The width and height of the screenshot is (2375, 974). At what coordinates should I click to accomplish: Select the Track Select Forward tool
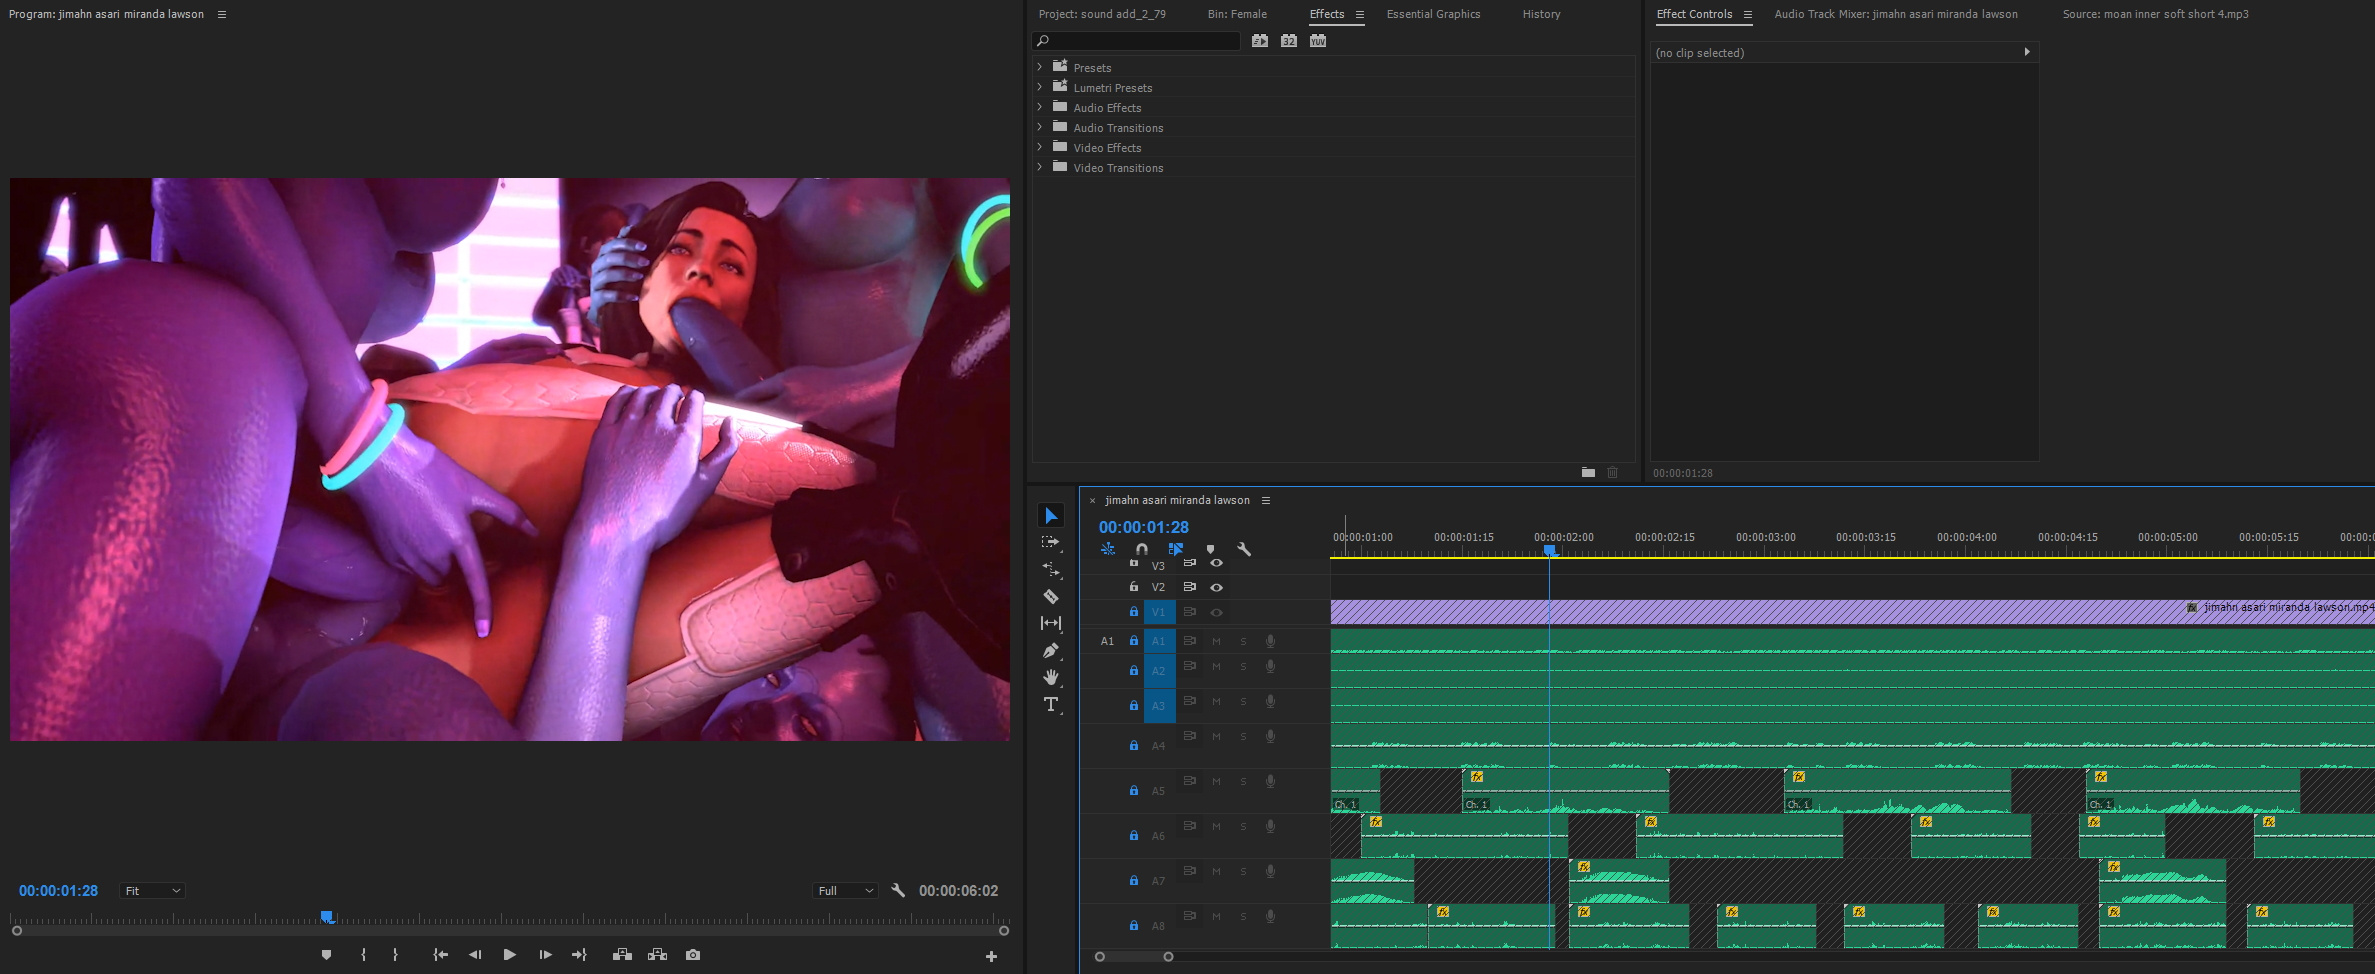point(1051,542)
